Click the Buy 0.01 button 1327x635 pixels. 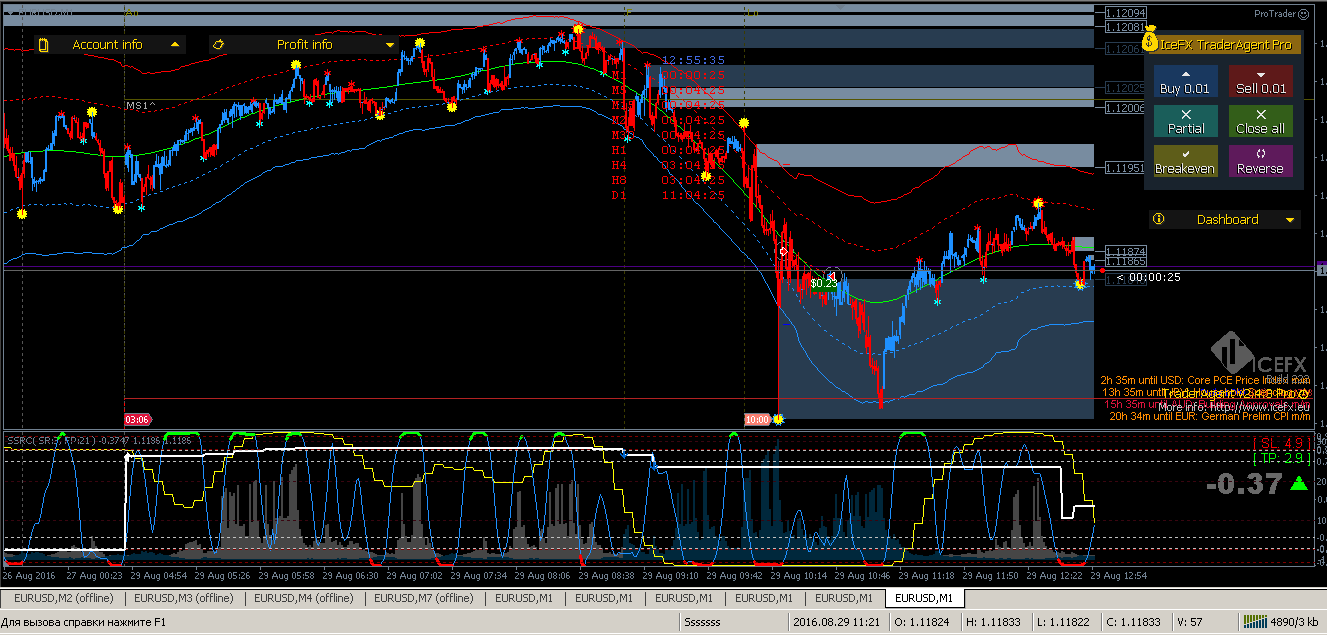[x=1185, y=82]
